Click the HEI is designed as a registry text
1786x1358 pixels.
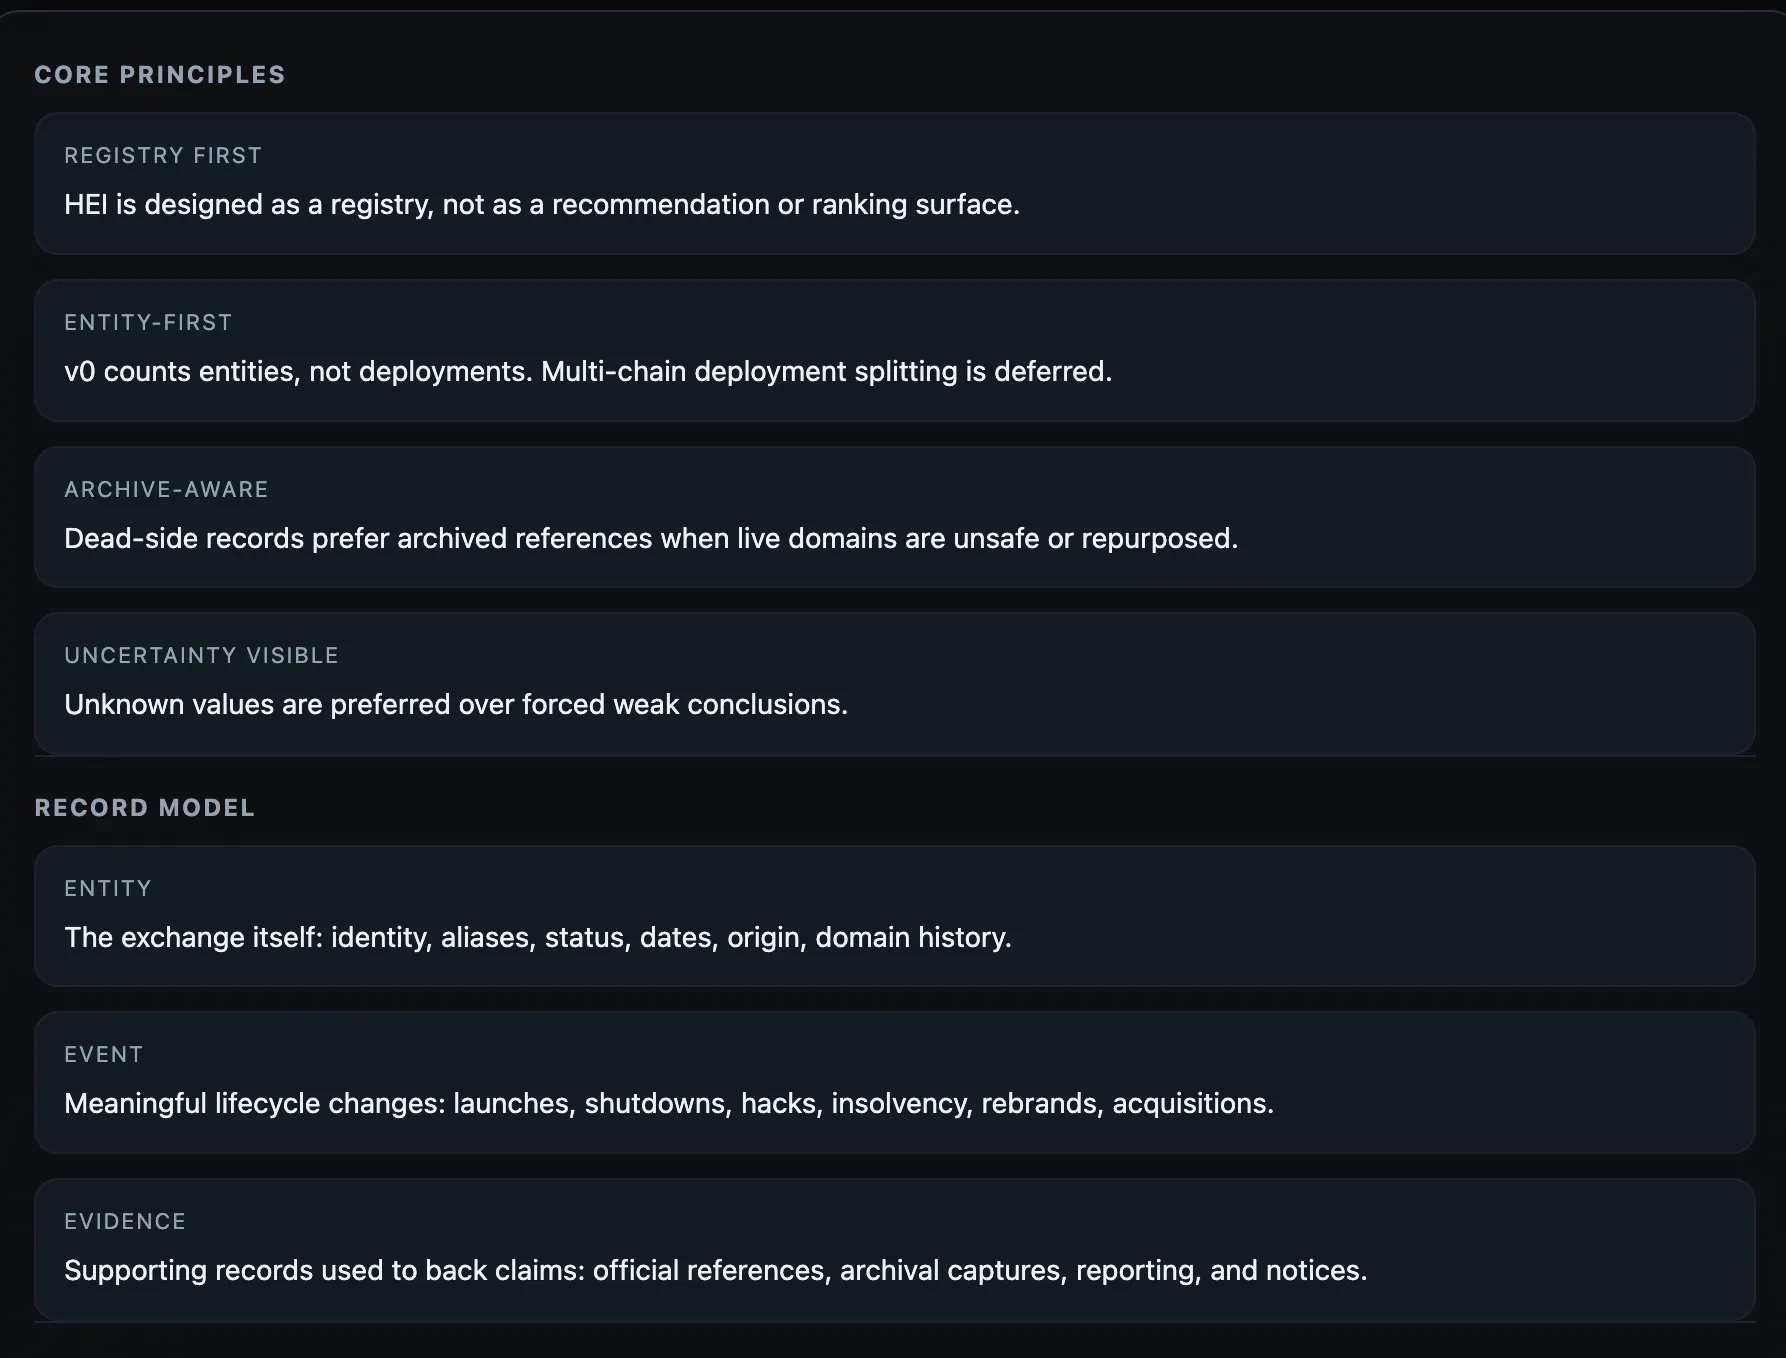click(x=542, y=204)
